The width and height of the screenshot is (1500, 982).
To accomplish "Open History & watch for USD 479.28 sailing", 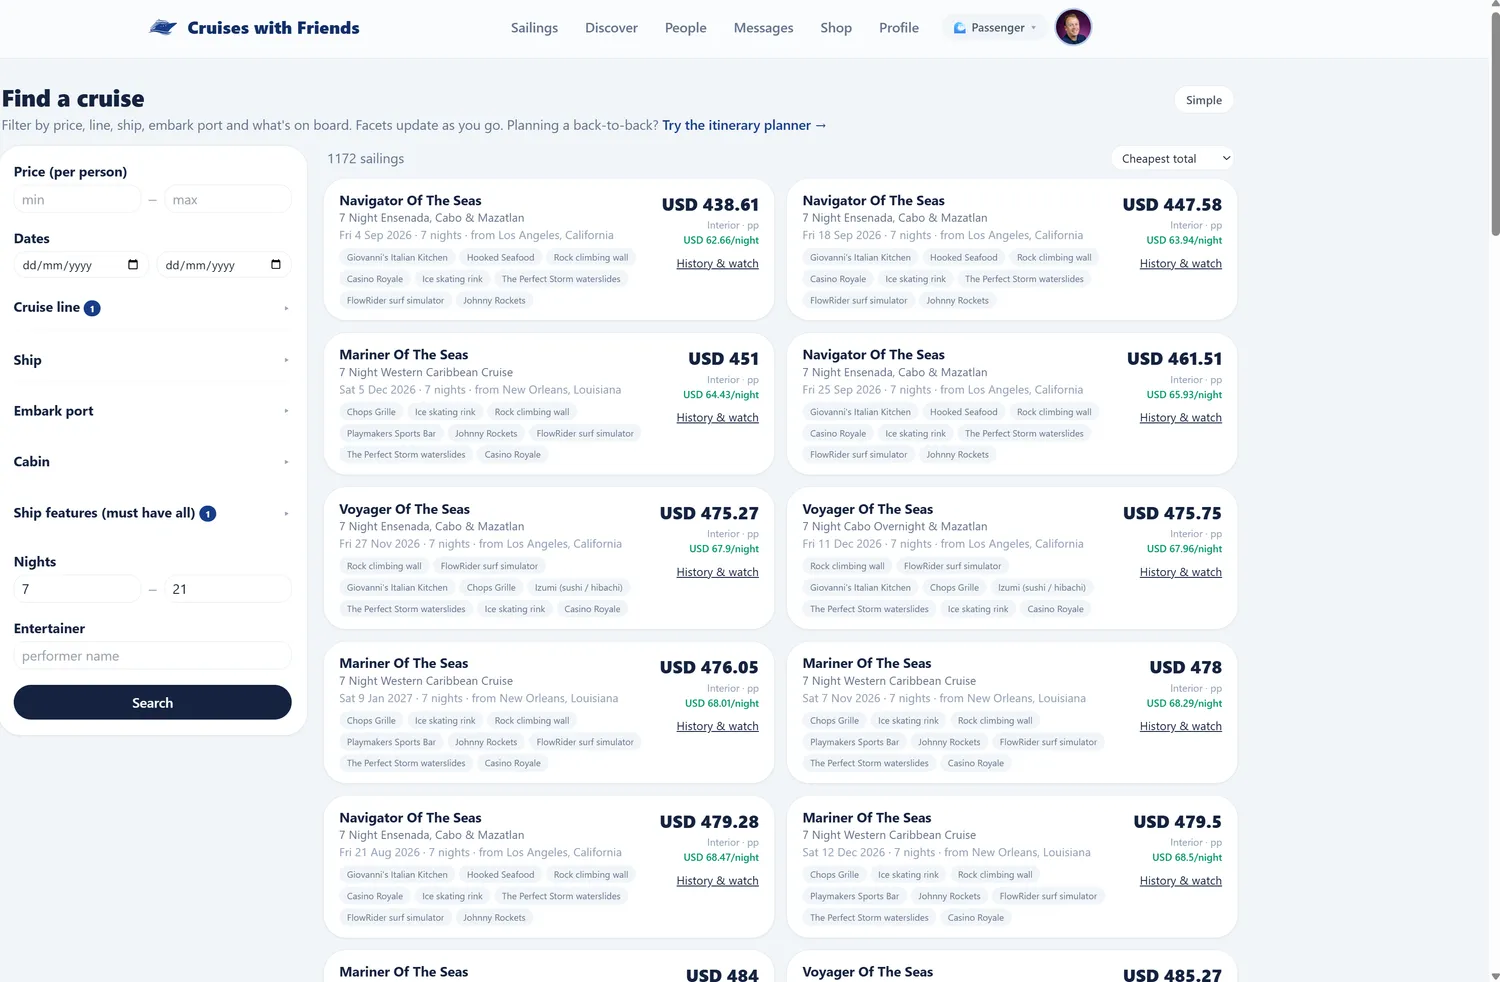I will coord(717,881).
